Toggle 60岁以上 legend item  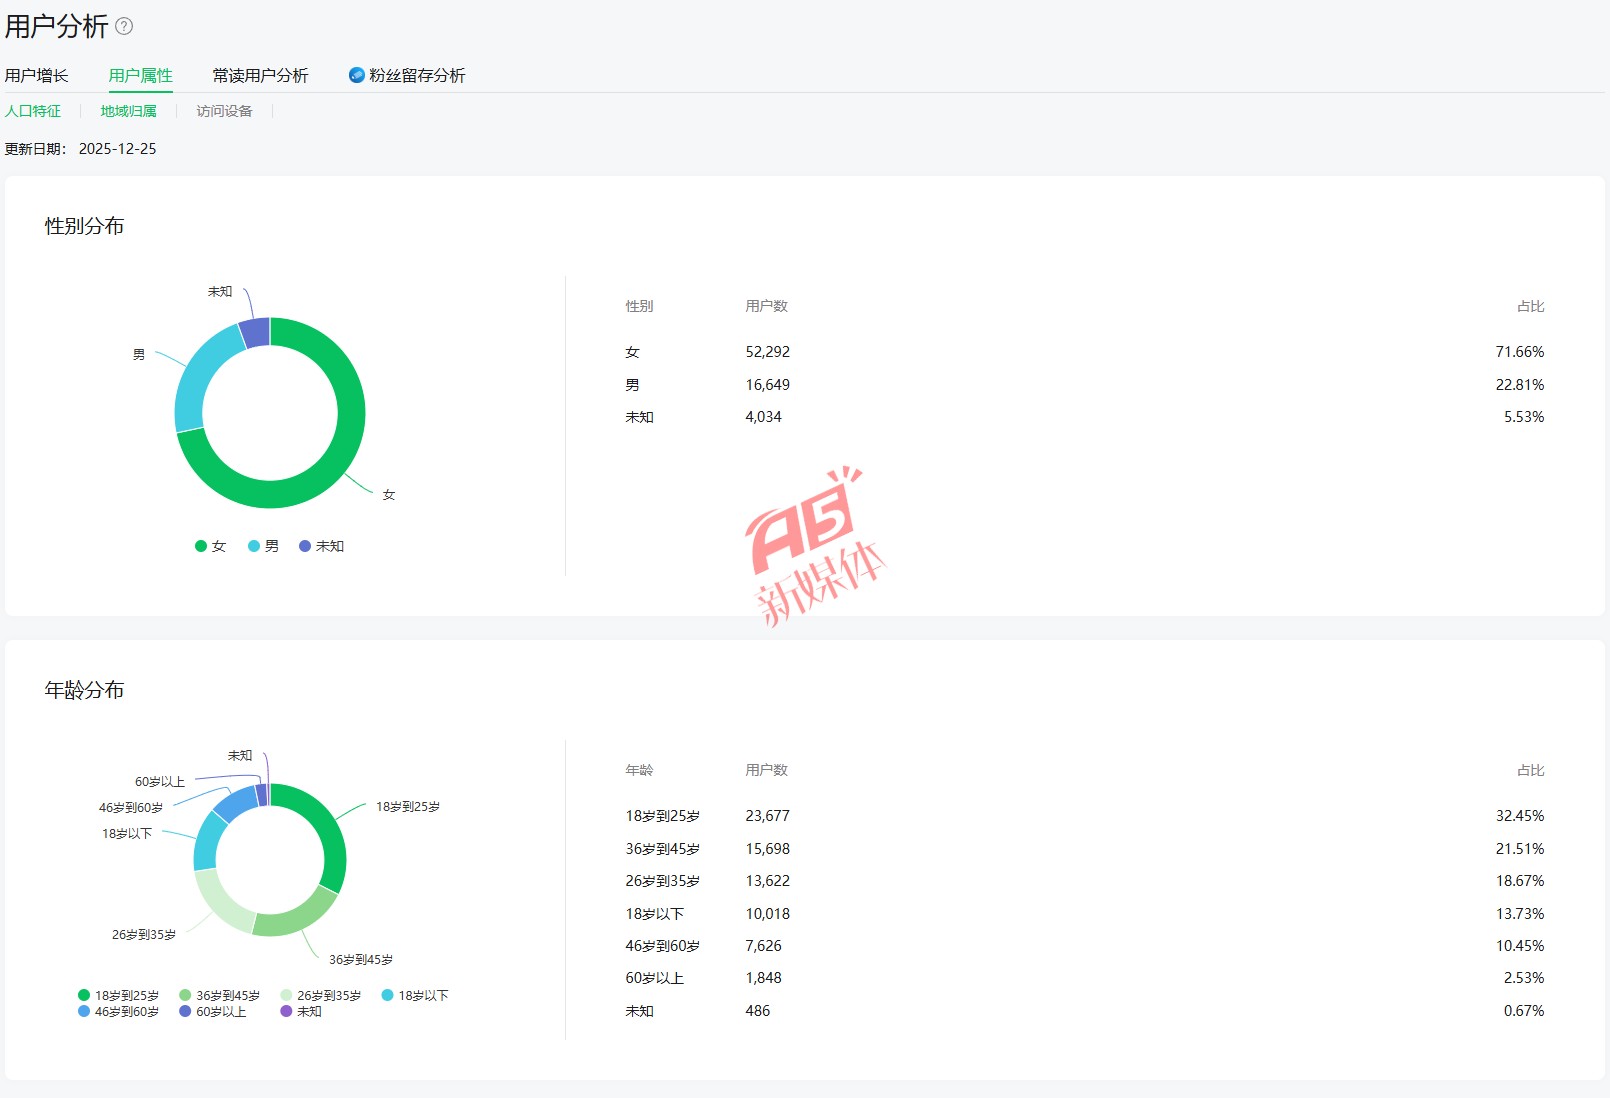click(212, 1011)
